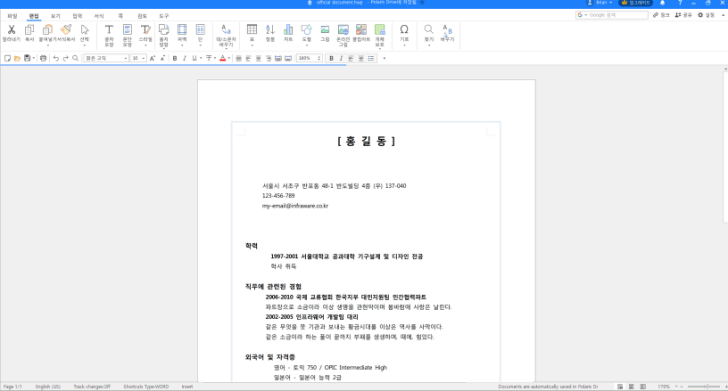Screen dimensions: 728x391
Task: Open the zoom percentage box
Action: coord(309,58)
